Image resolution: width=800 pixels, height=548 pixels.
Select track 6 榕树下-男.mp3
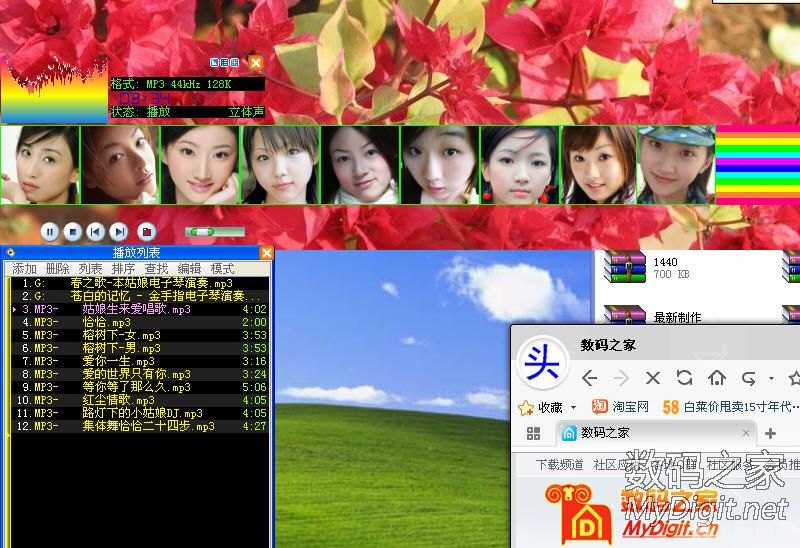tap(140, 348)
